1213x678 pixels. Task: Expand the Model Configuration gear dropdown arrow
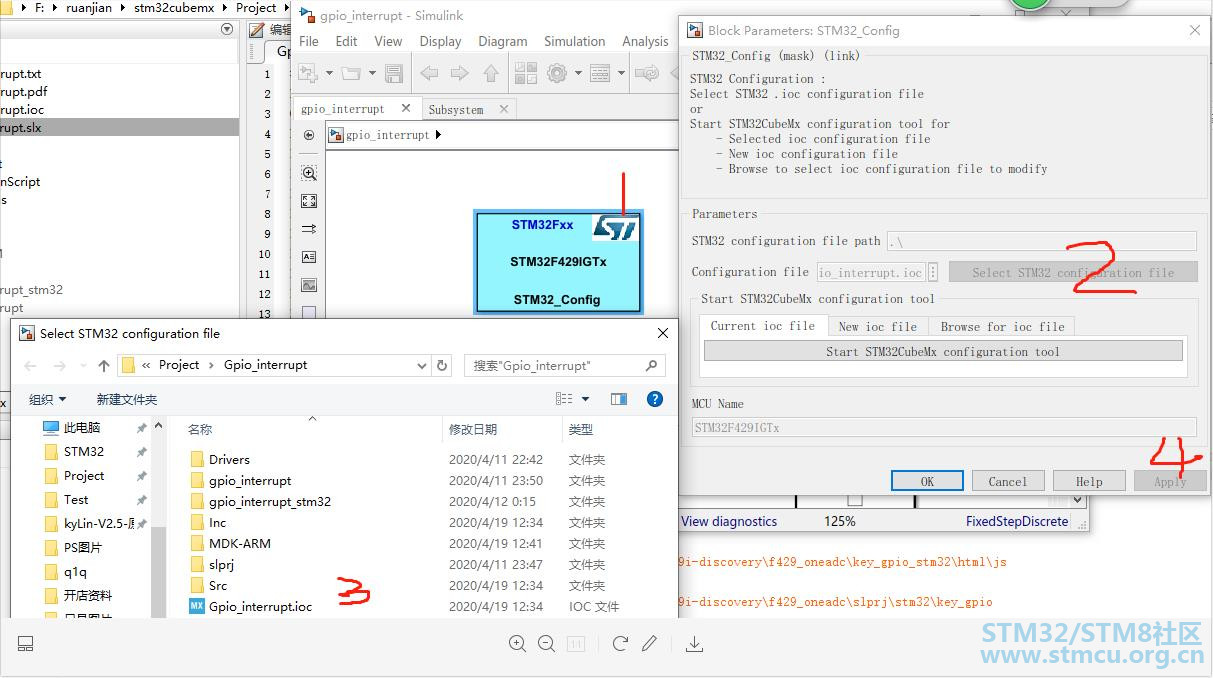(x=577, y=73)
